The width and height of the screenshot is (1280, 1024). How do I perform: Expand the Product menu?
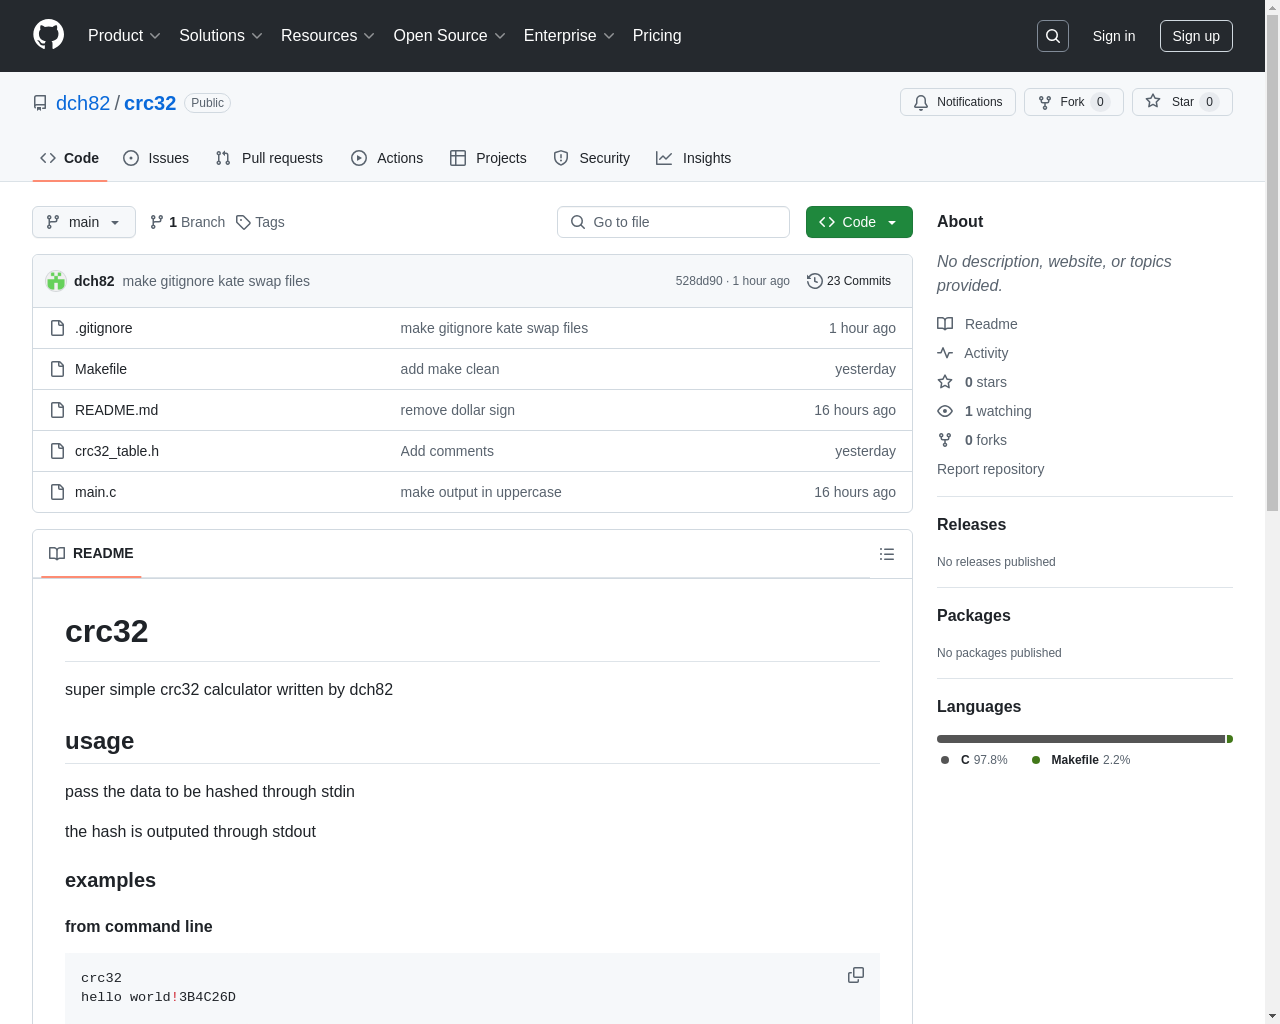(x=124, y=36)
